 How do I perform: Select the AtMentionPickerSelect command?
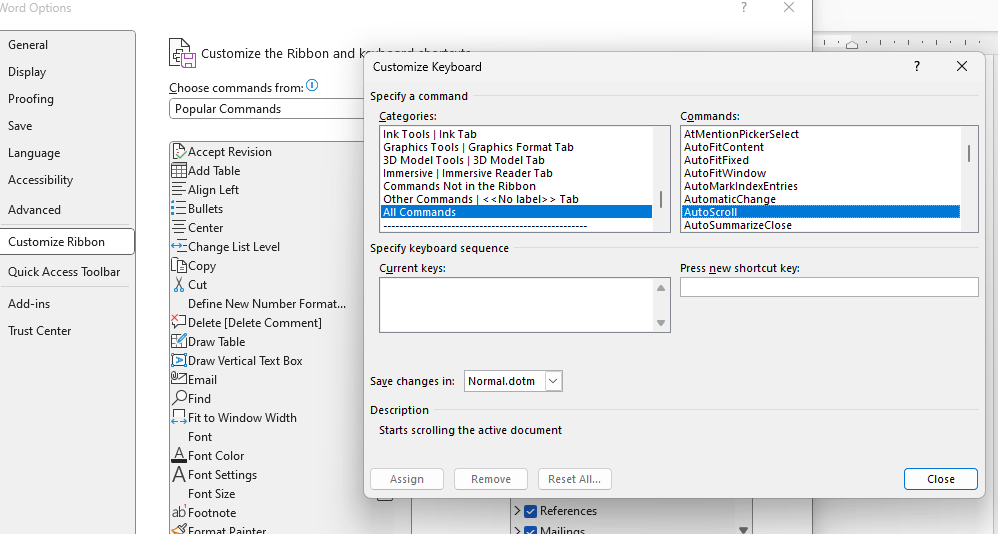point(820,134)
